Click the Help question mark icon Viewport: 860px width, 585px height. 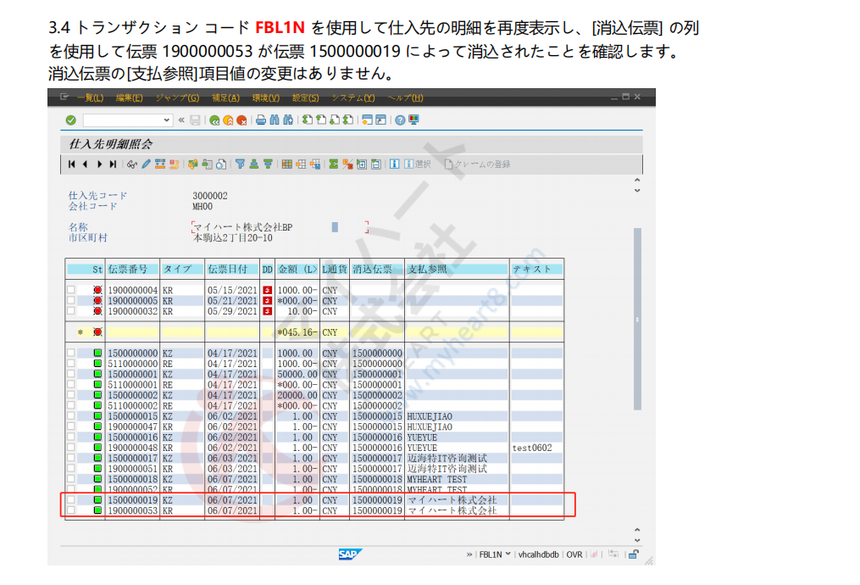tap(400, 120)
